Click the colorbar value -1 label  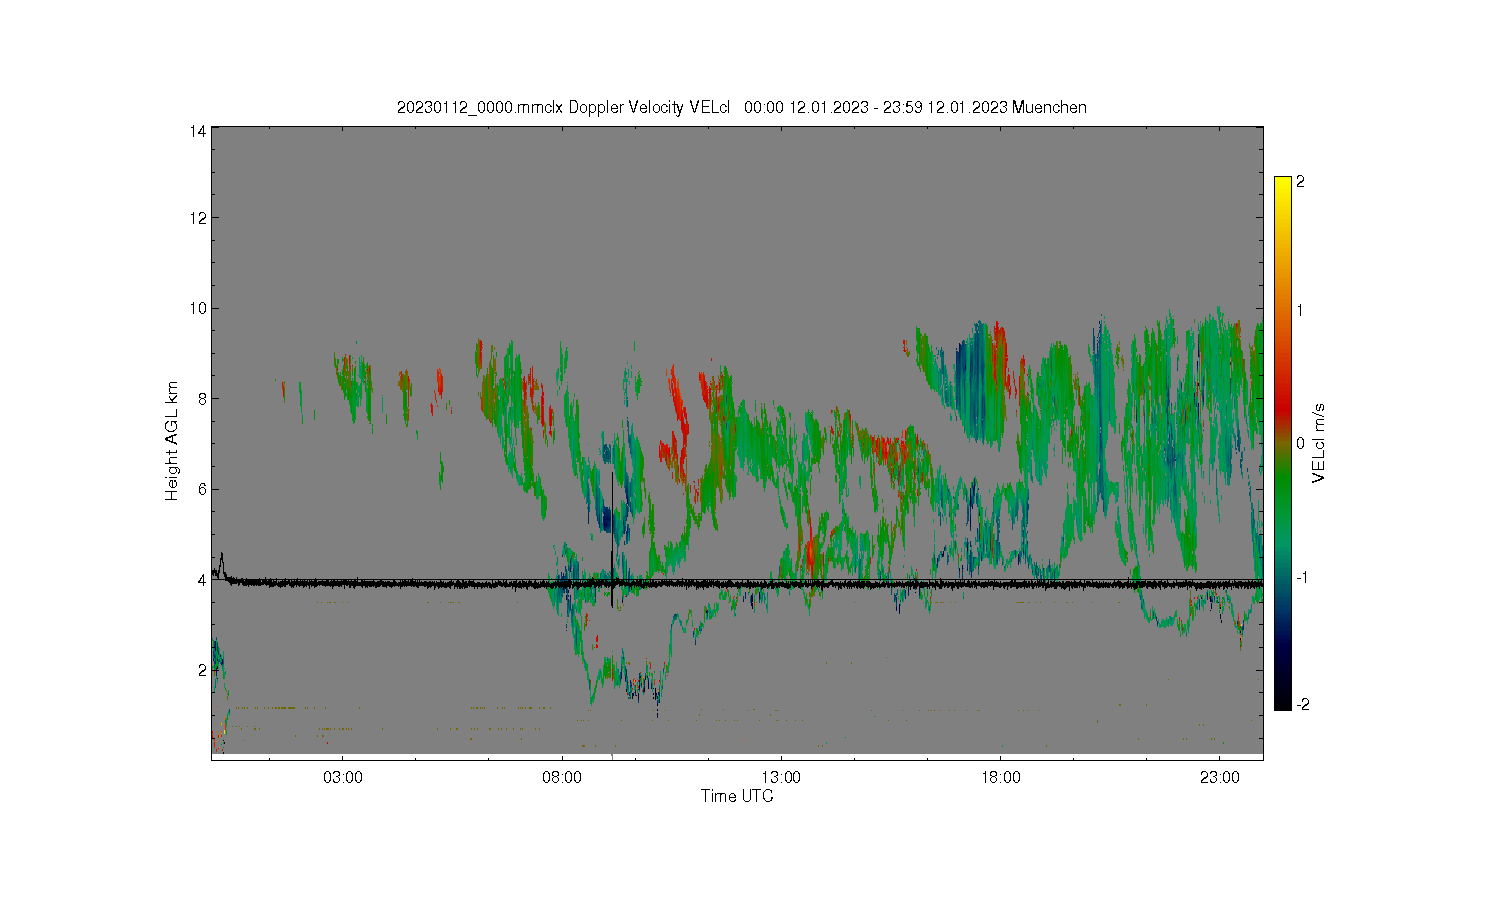point(1303,577)
